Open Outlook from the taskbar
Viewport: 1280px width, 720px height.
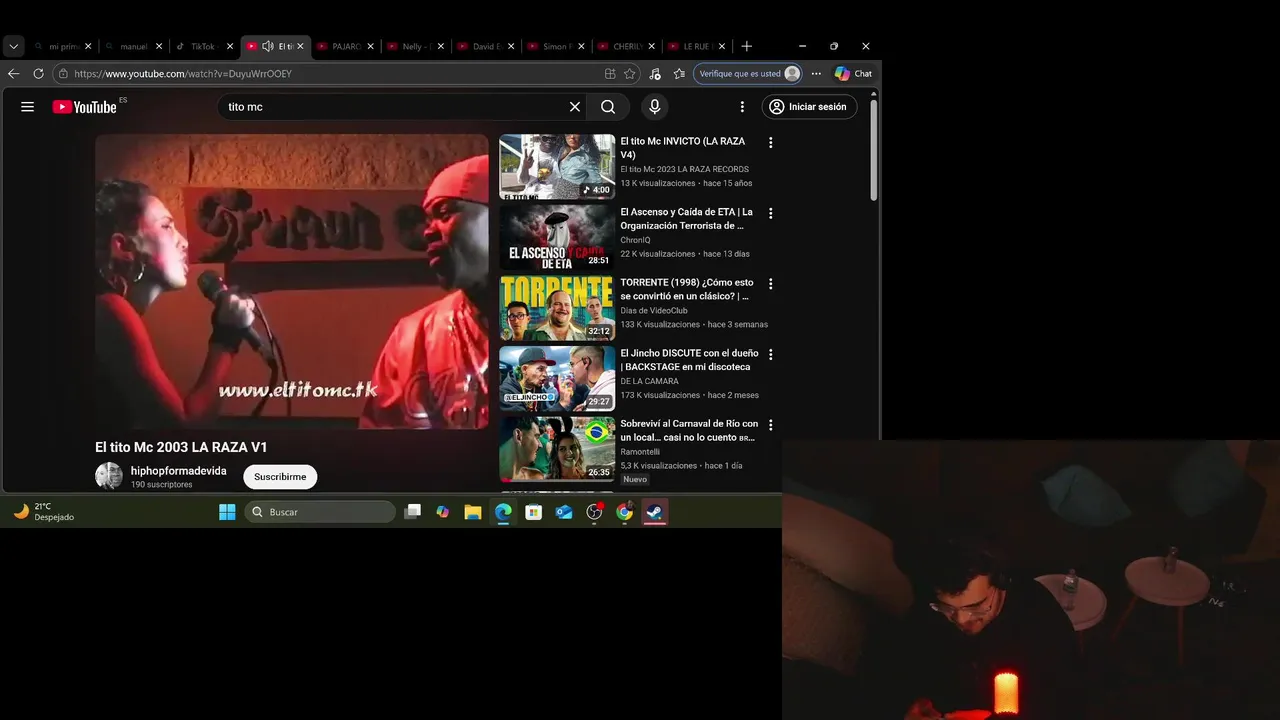click(x=564, y=512)
